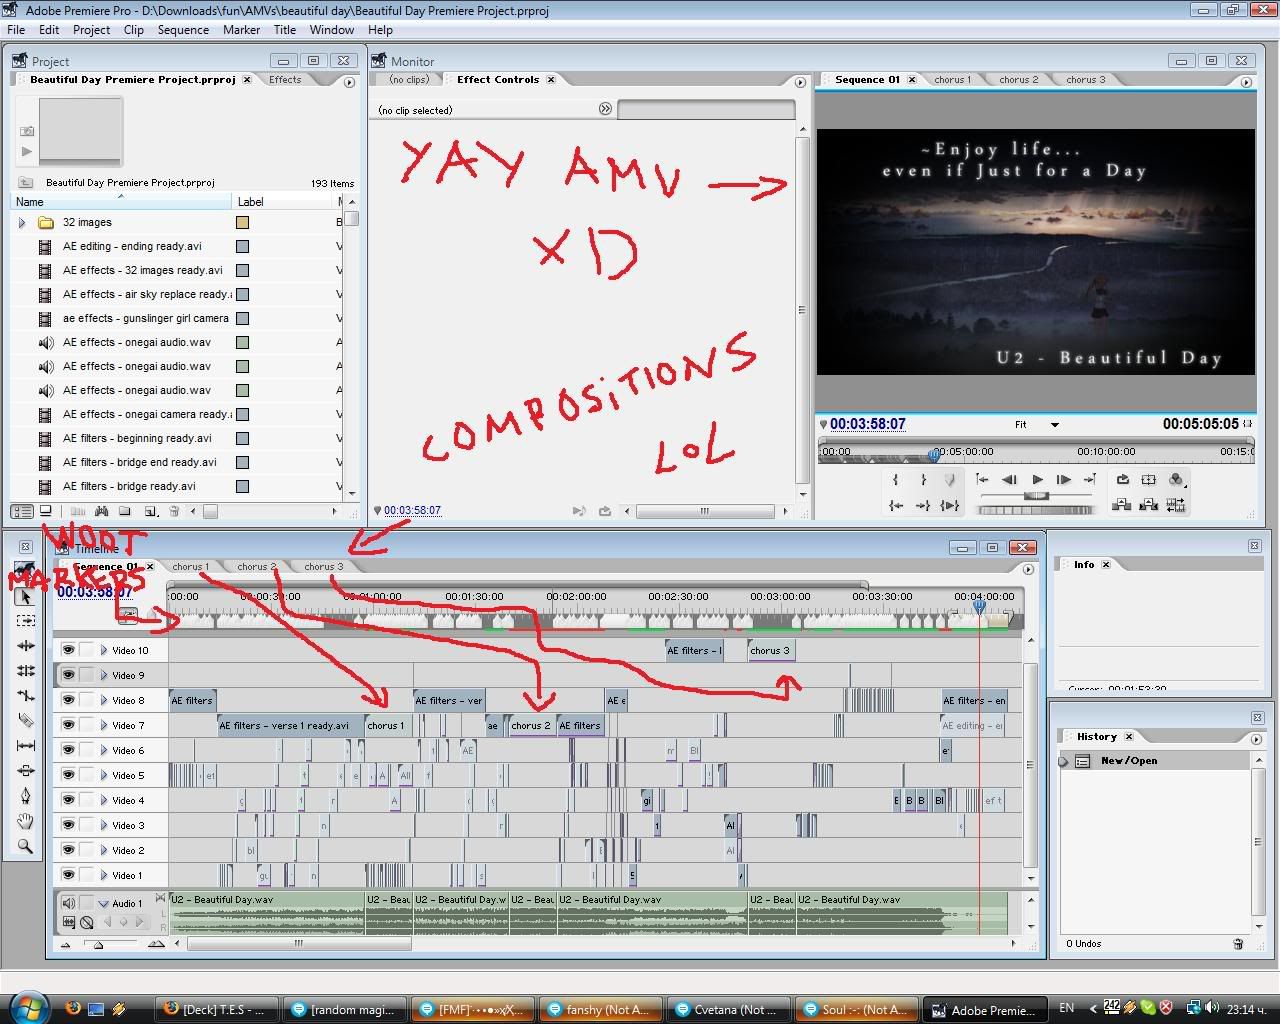Select the Razor tool in the toolbox
Image resolution: width=1280 pixels, height=1024 pixels.
[25, 721]
